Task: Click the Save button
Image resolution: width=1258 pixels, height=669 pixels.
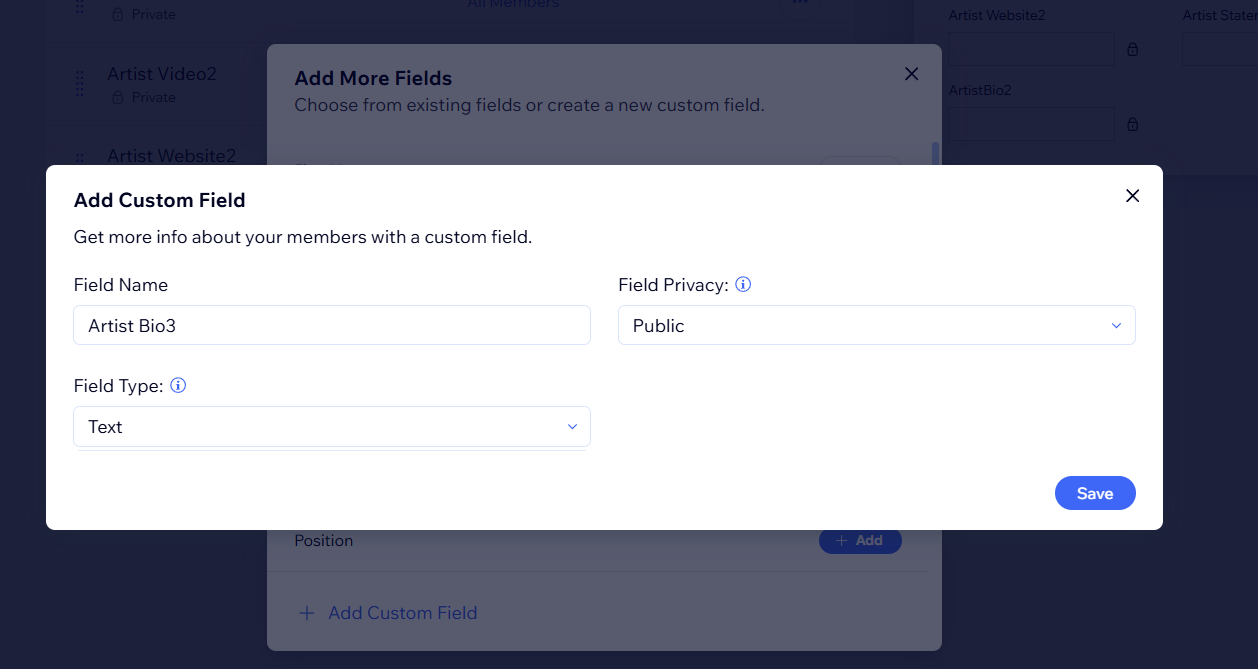Action: click(x=1095, y=493)
